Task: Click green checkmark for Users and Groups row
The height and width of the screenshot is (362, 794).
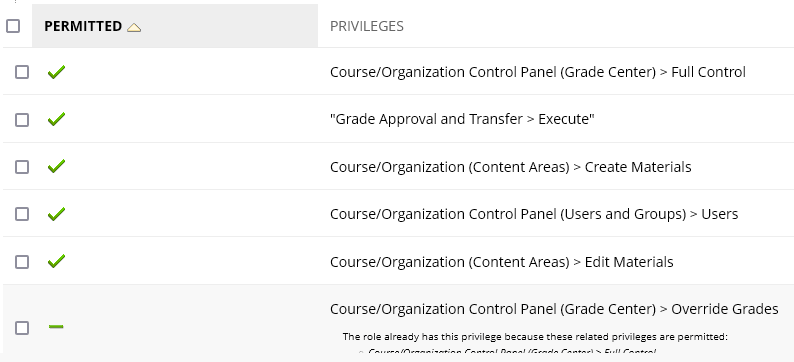Action: pyautogui.click(x=56, y=214)
